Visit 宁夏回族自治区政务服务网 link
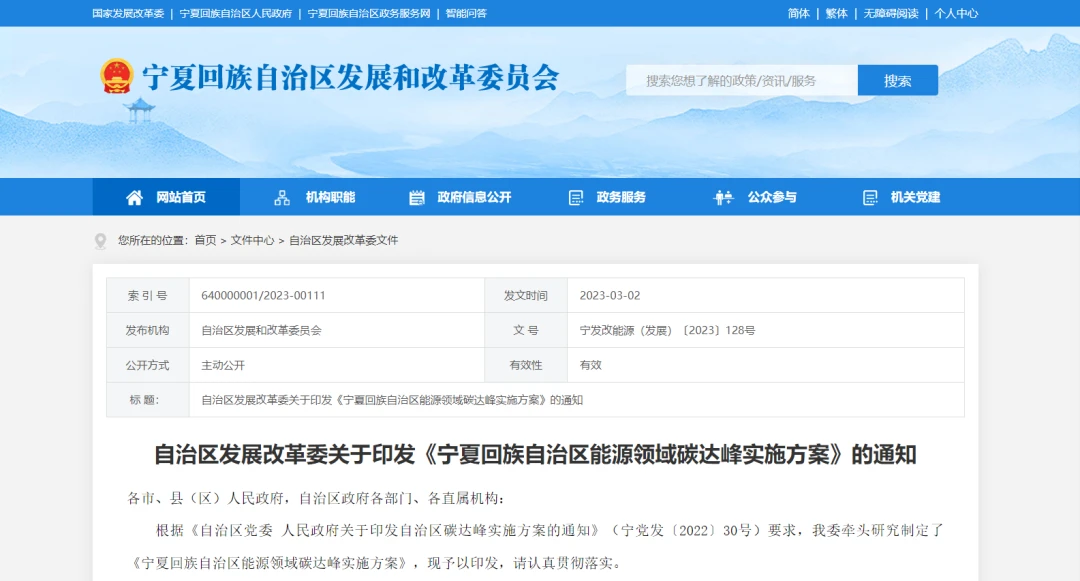The width and height of the screenshot is (1080, 581). [368, 14]
